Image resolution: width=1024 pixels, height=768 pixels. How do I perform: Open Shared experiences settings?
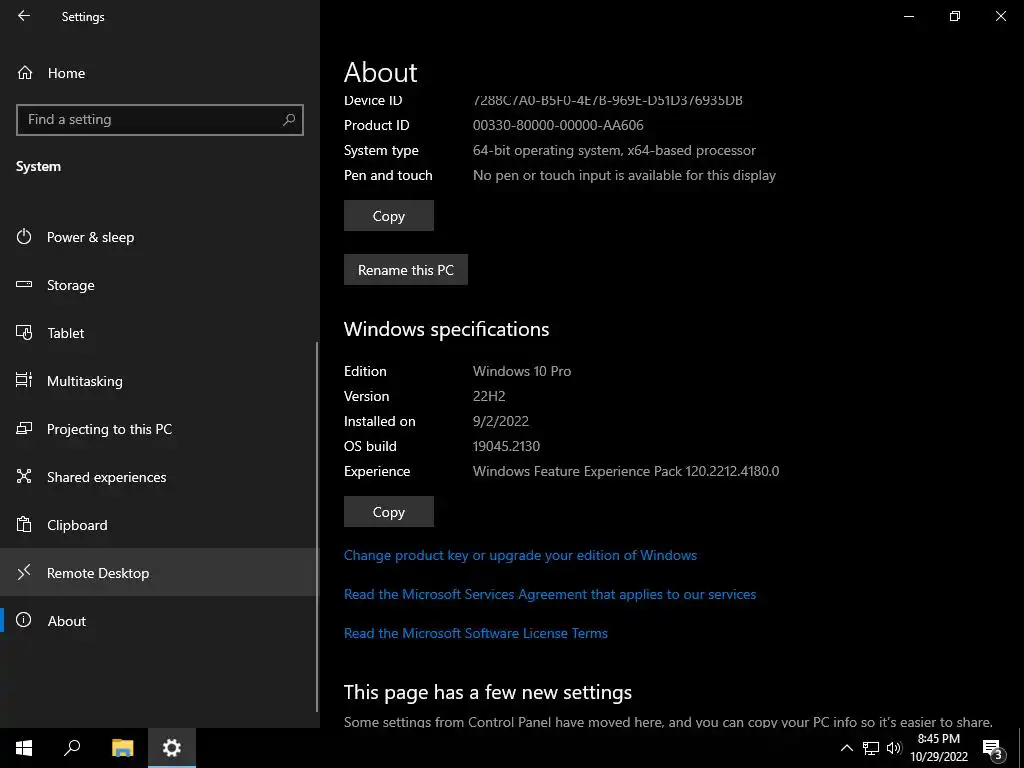160,477
